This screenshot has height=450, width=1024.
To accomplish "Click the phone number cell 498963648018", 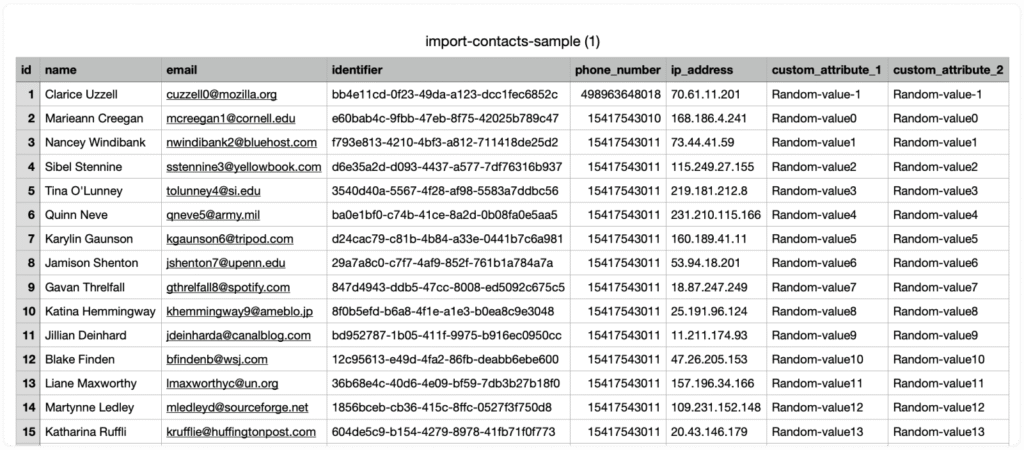I will (620, 94).
